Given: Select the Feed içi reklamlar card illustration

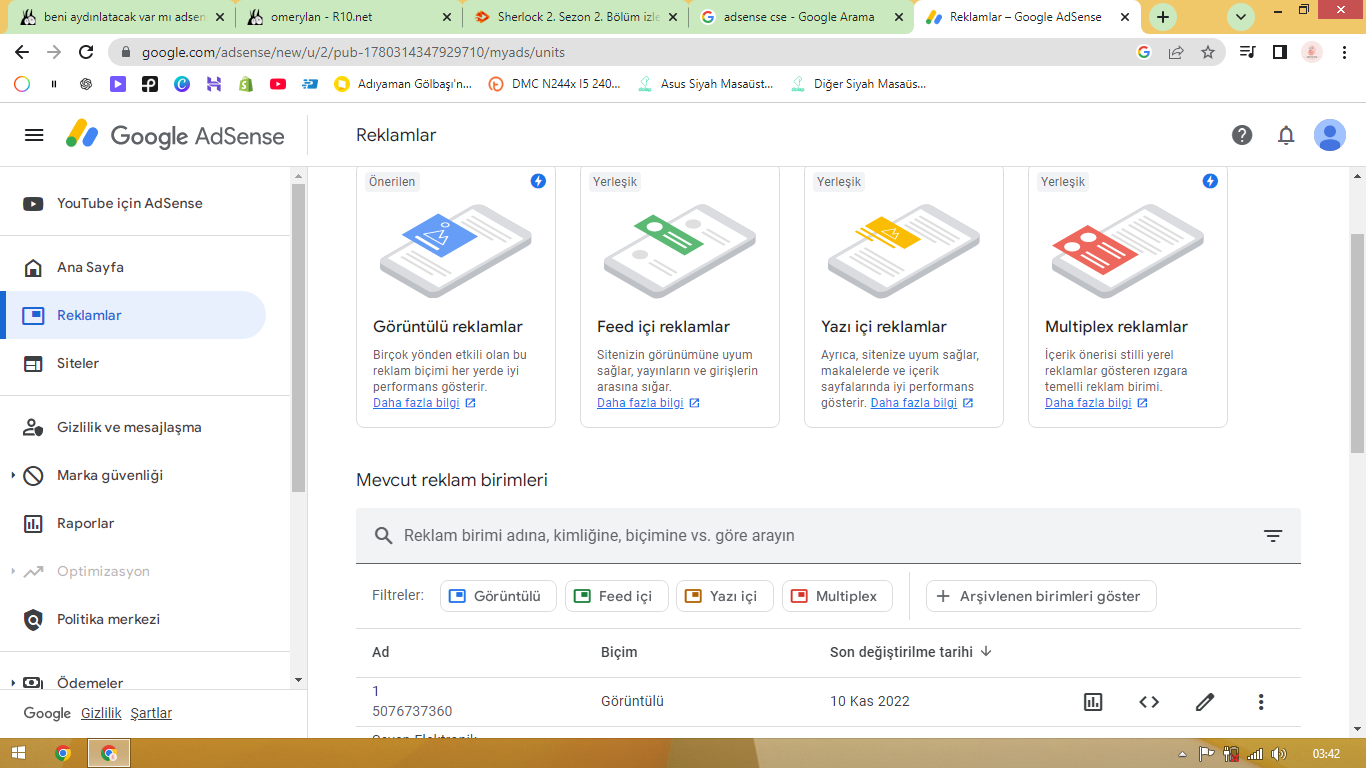Looking at the screenshot, I should tap(680, 250).
